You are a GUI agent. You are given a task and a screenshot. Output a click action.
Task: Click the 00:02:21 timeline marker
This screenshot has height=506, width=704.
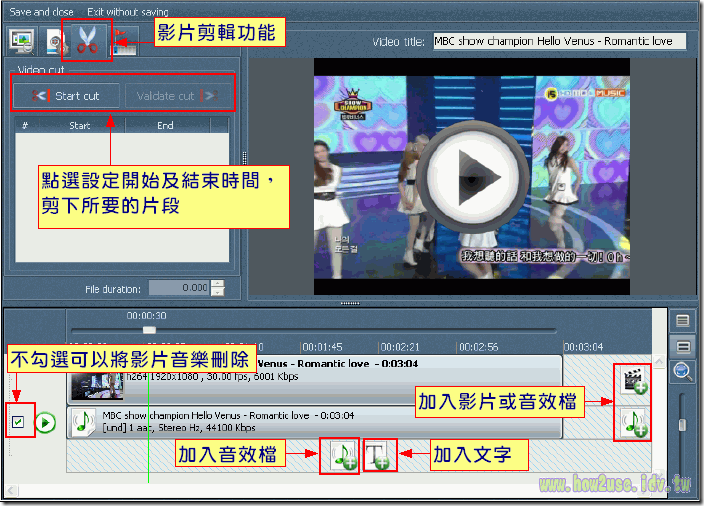click(400, 347)
